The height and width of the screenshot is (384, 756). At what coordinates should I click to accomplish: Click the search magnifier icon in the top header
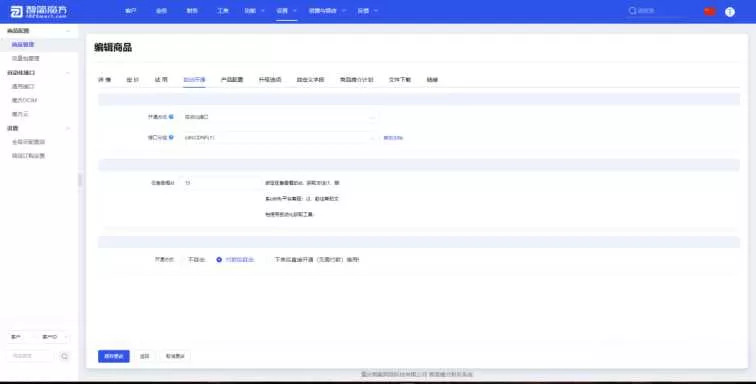(x=632, y=11)
